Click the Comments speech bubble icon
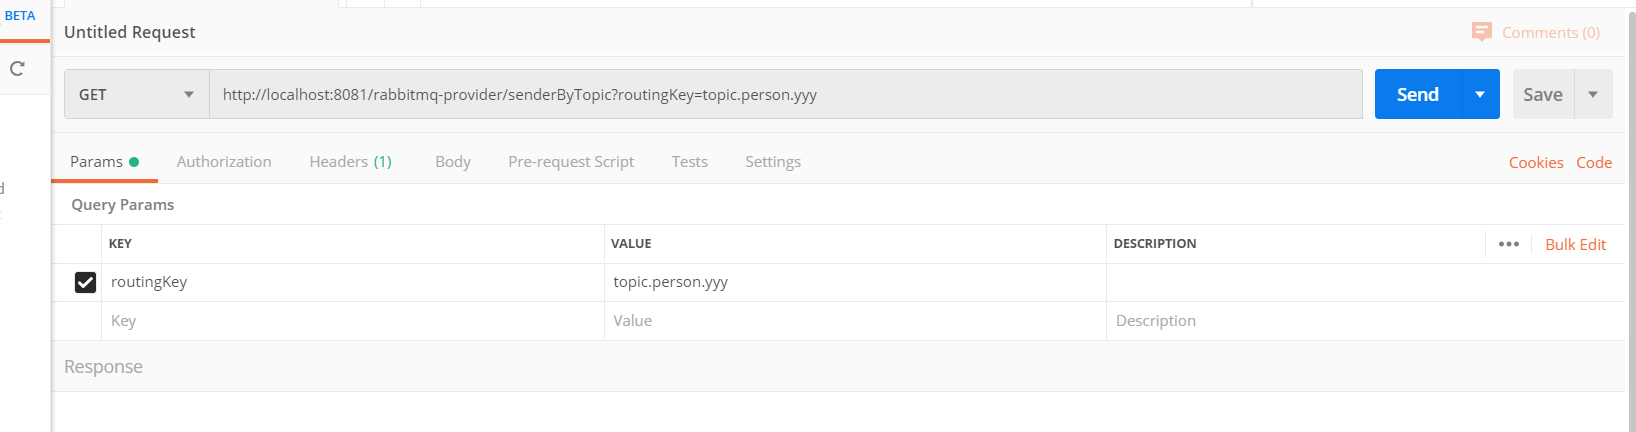 (x=1481, y=32)
